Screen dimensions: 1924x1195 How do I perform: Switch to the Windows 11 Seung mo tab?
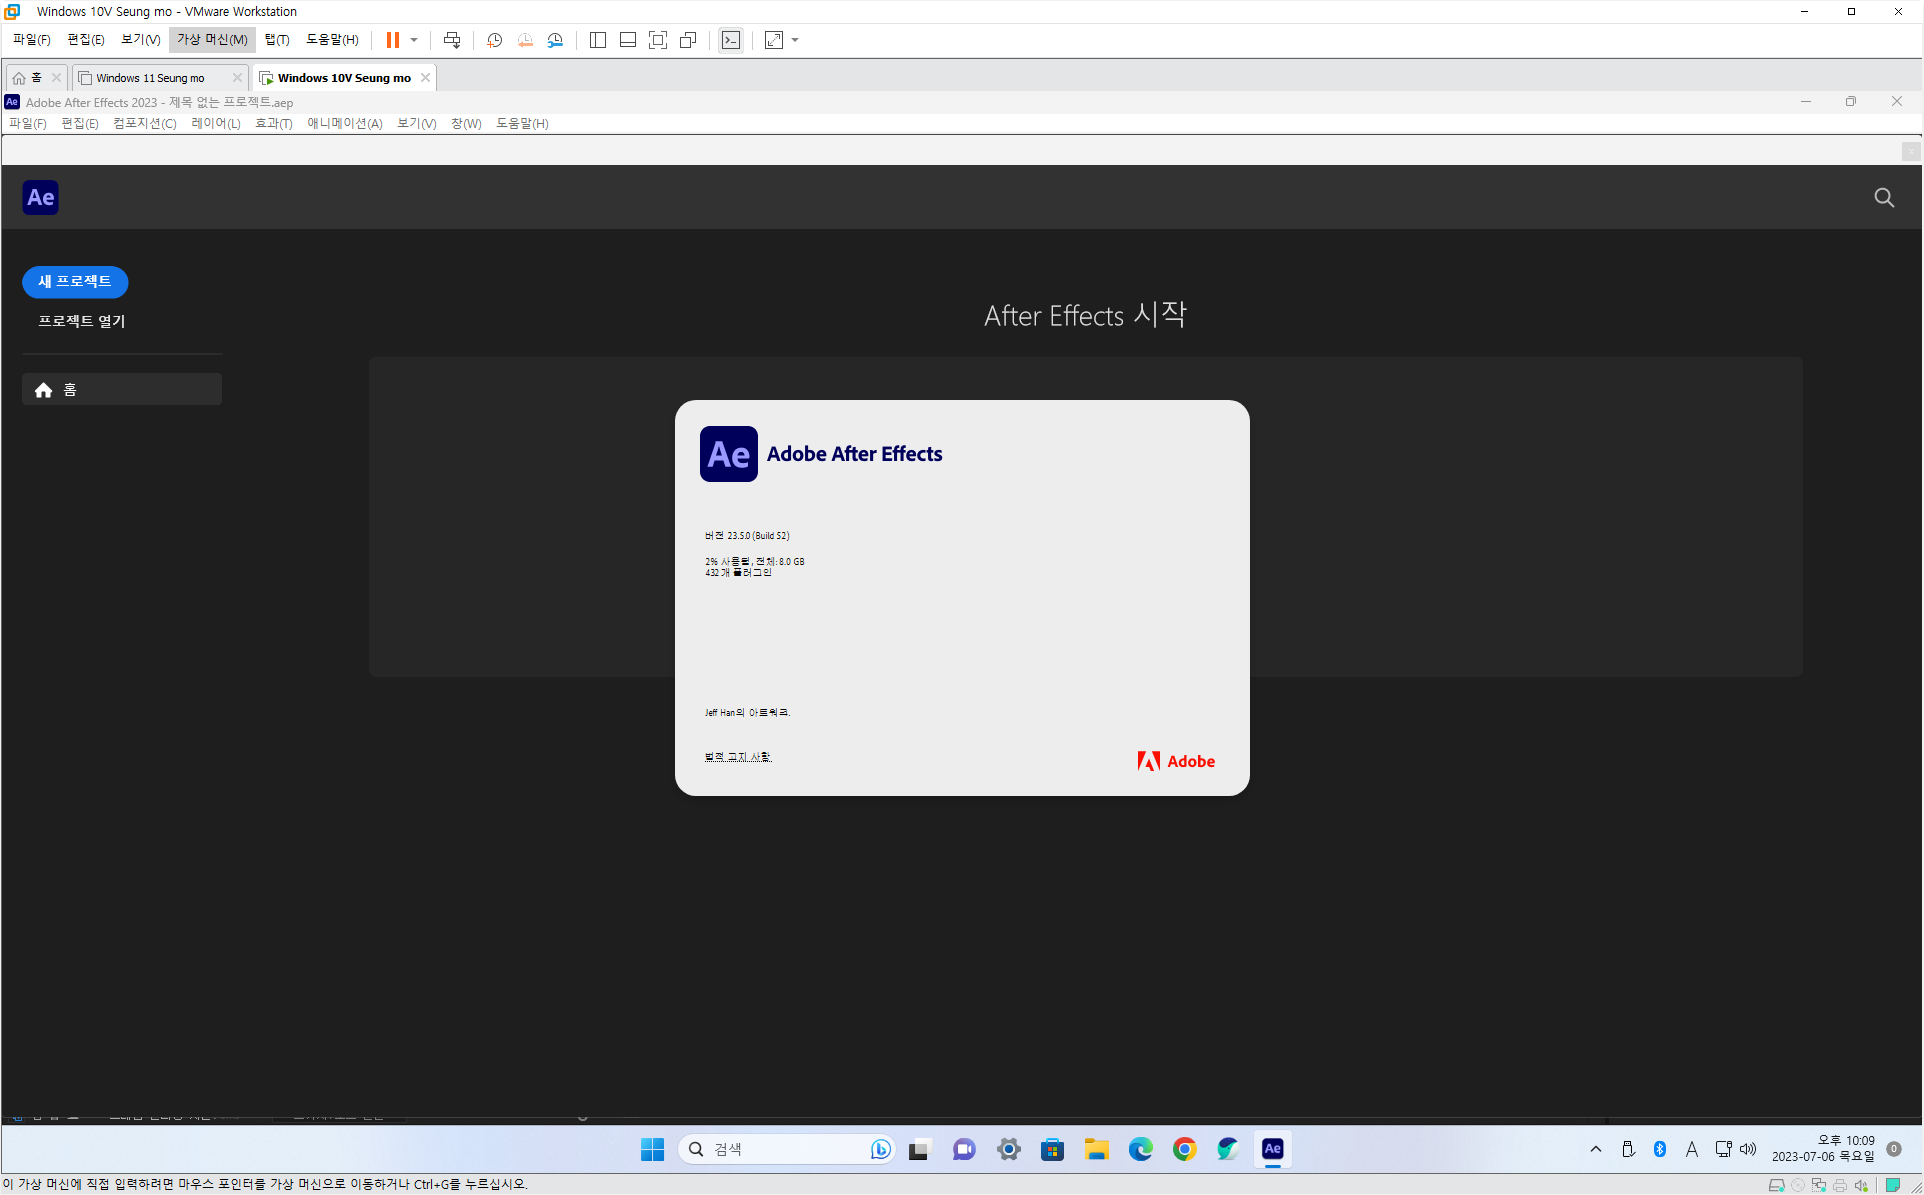[150, 78]
